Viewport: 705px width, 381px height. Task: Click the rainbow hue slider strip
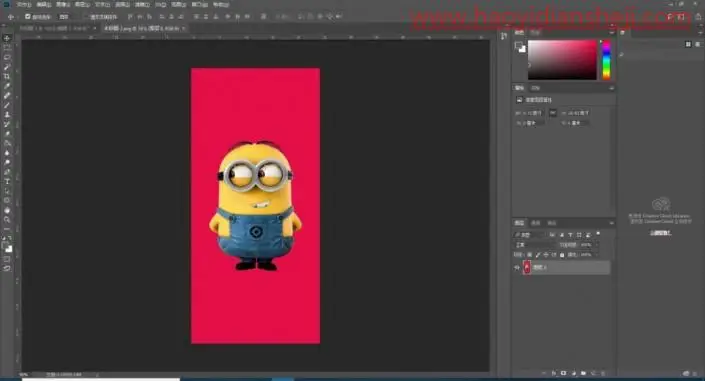[606, 60]
